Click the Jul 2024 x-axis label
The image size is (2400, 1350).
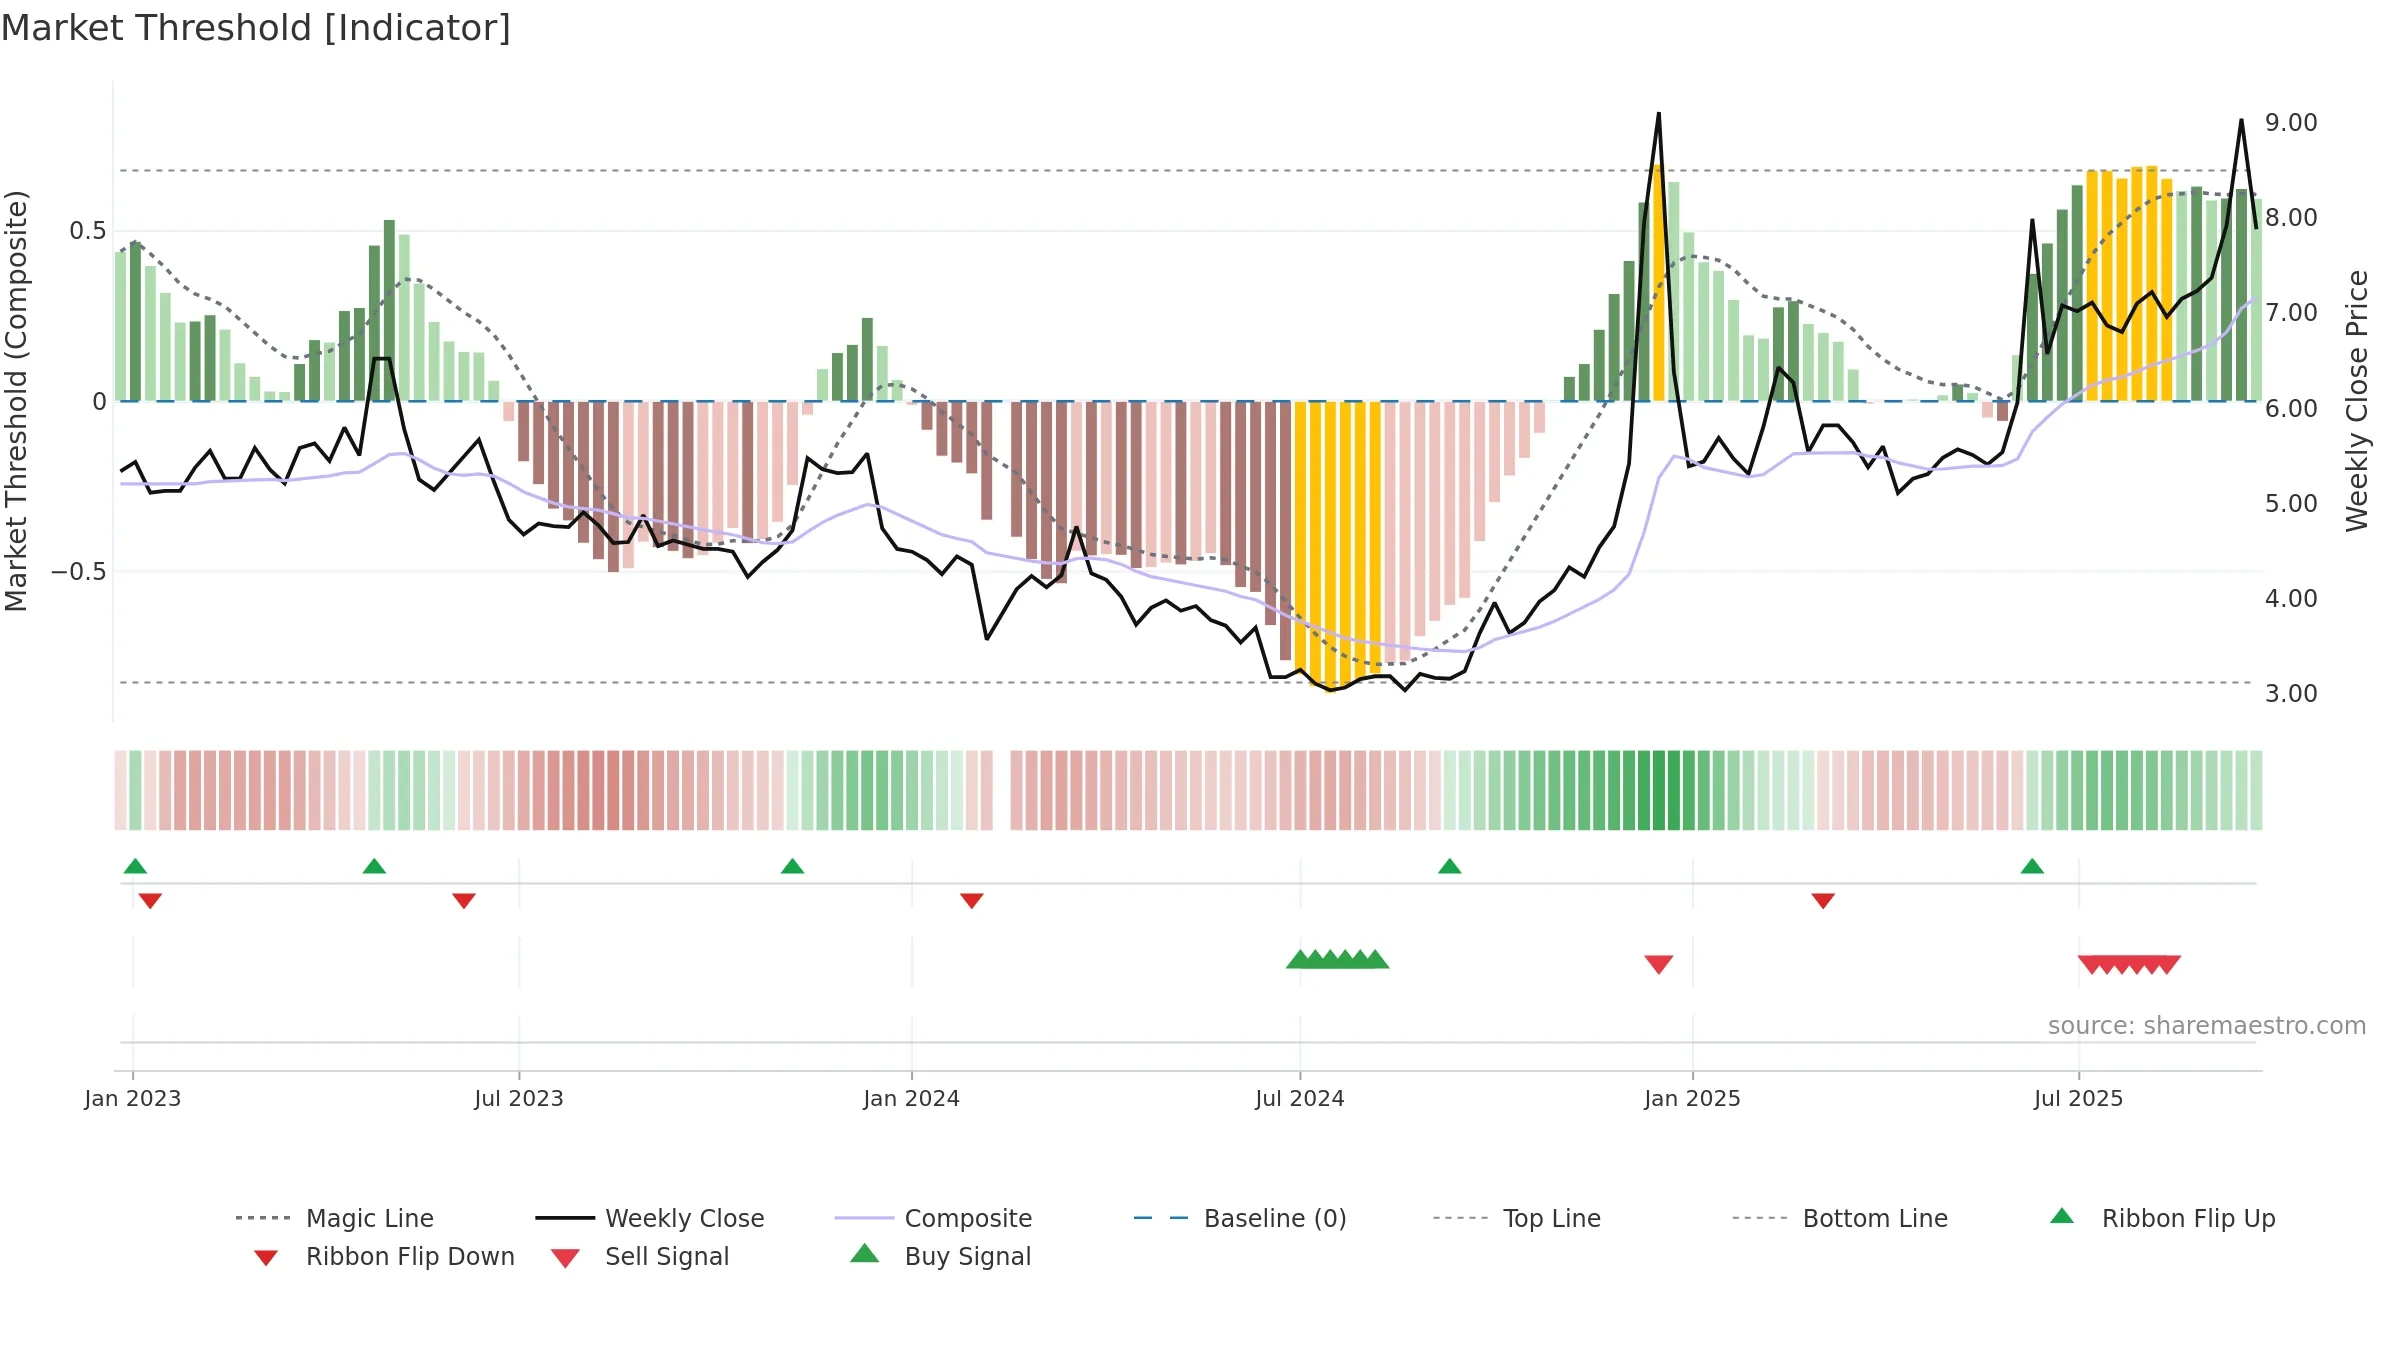pyautogui.click(x=1300, y=1098)
